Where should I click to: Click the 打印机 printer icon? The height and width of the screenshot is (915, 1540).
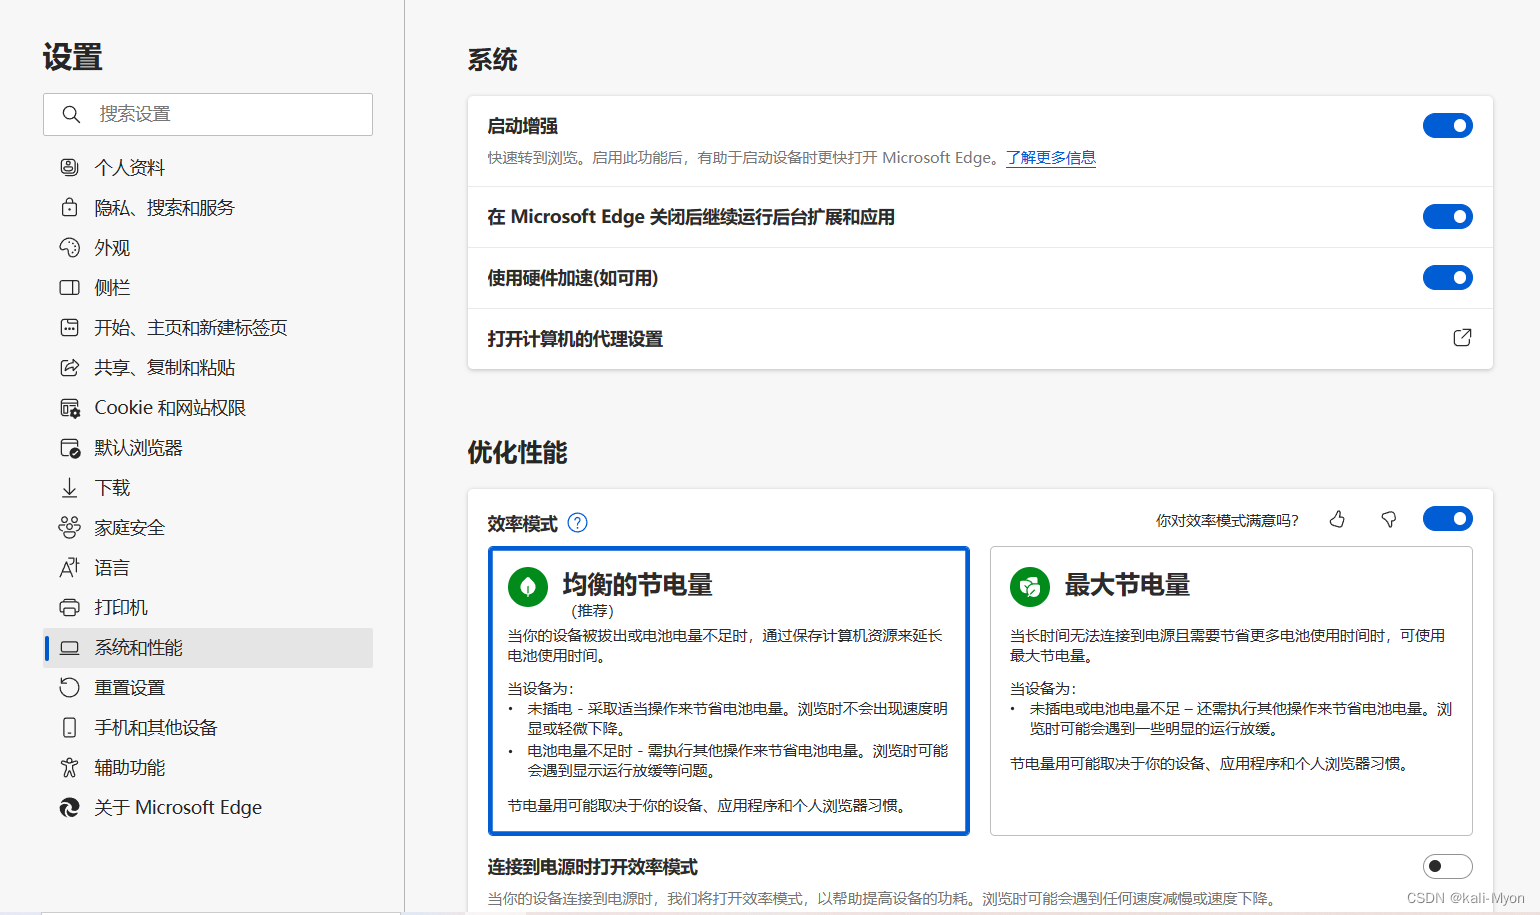69,607
